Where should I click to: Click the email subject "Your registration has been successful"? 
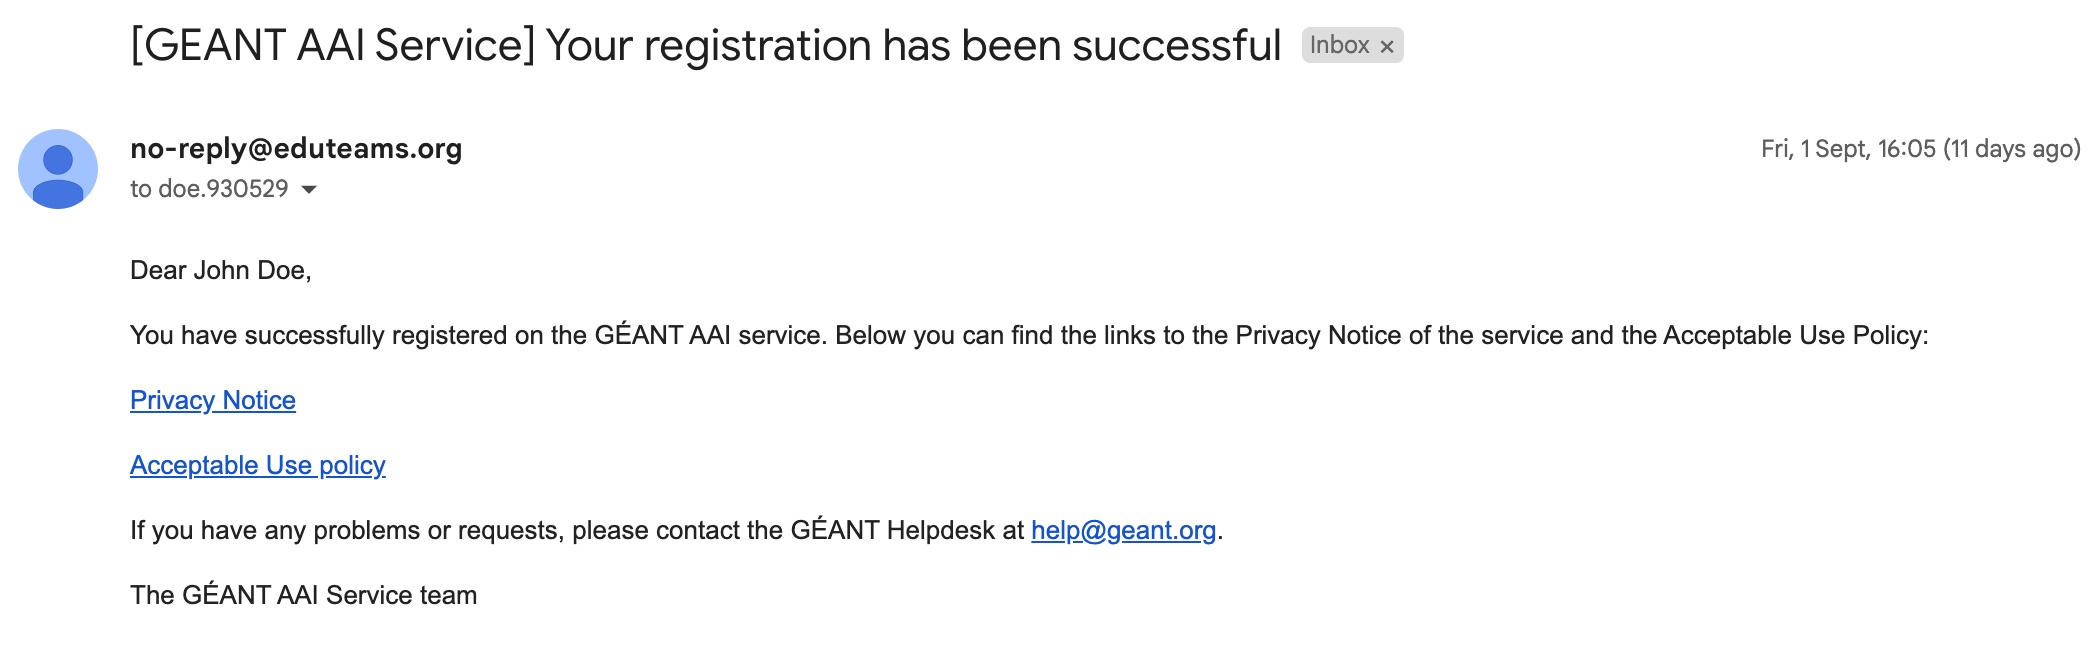pyautogui.click(x=913, y=45)
